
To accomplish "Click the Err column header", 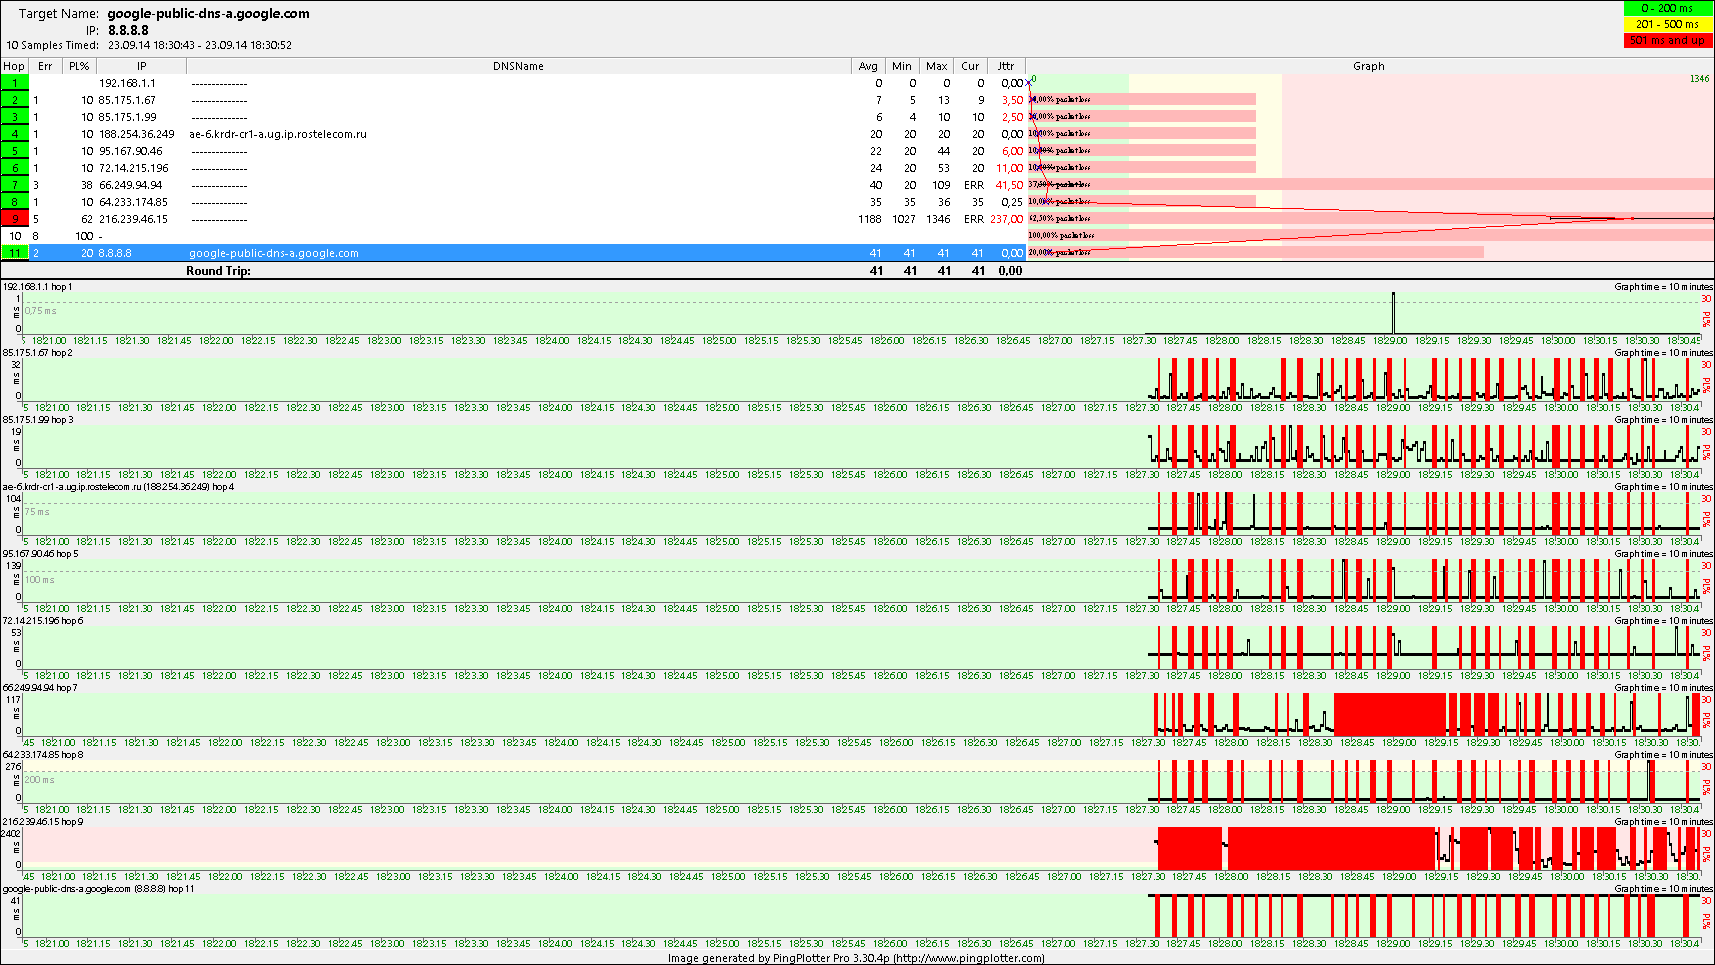I will pyautogui.click(x=45, y=66).
